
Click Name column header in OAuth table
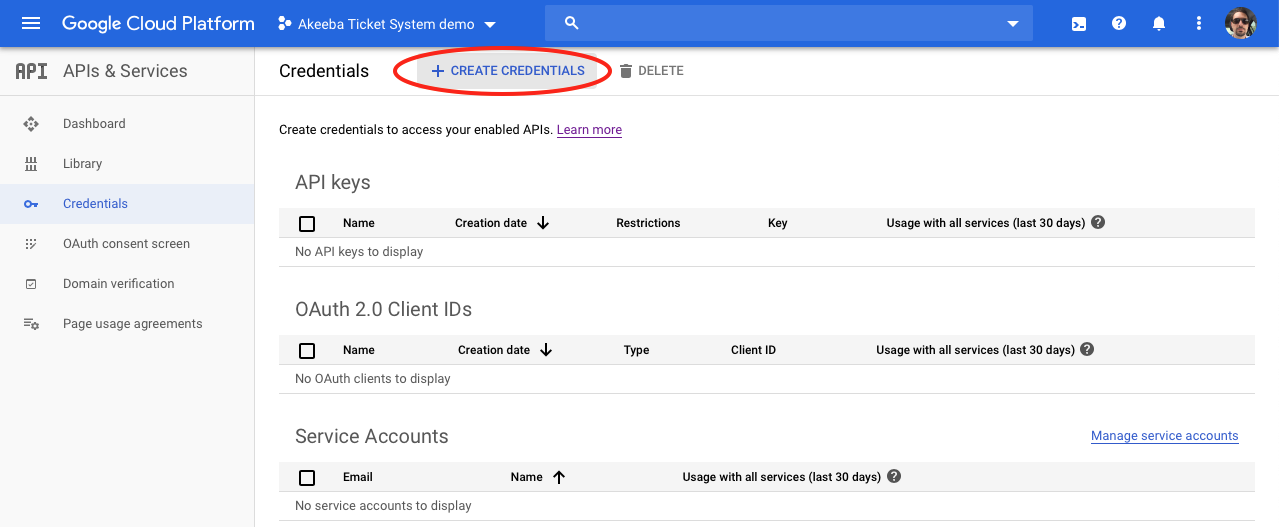click(359, 350)
